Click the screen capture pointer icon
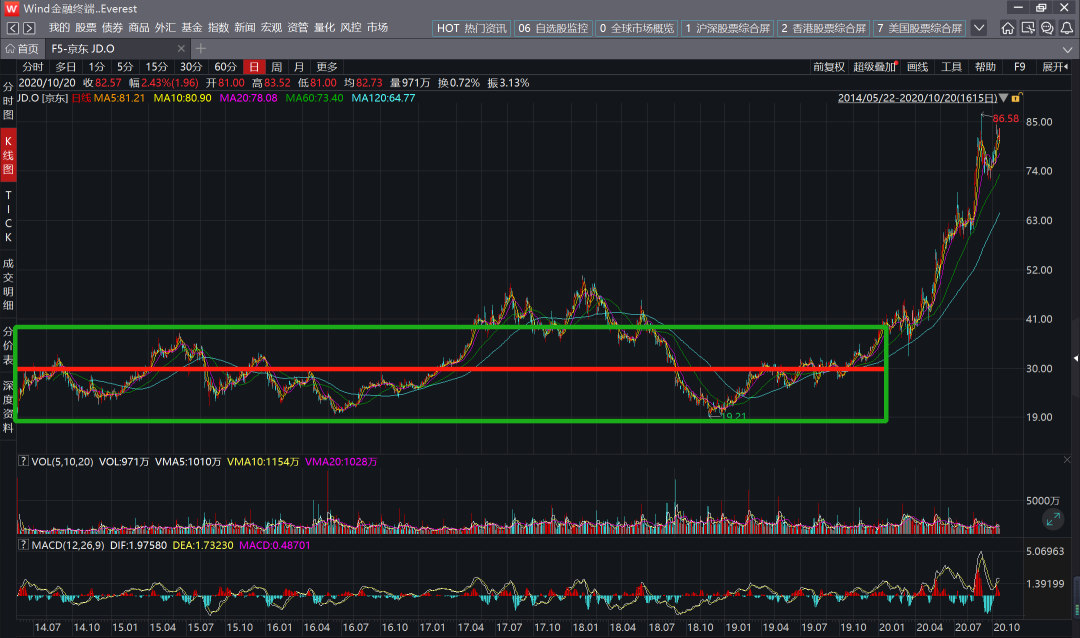Viewport: 1080px width, 638px height. [1028, 28]
